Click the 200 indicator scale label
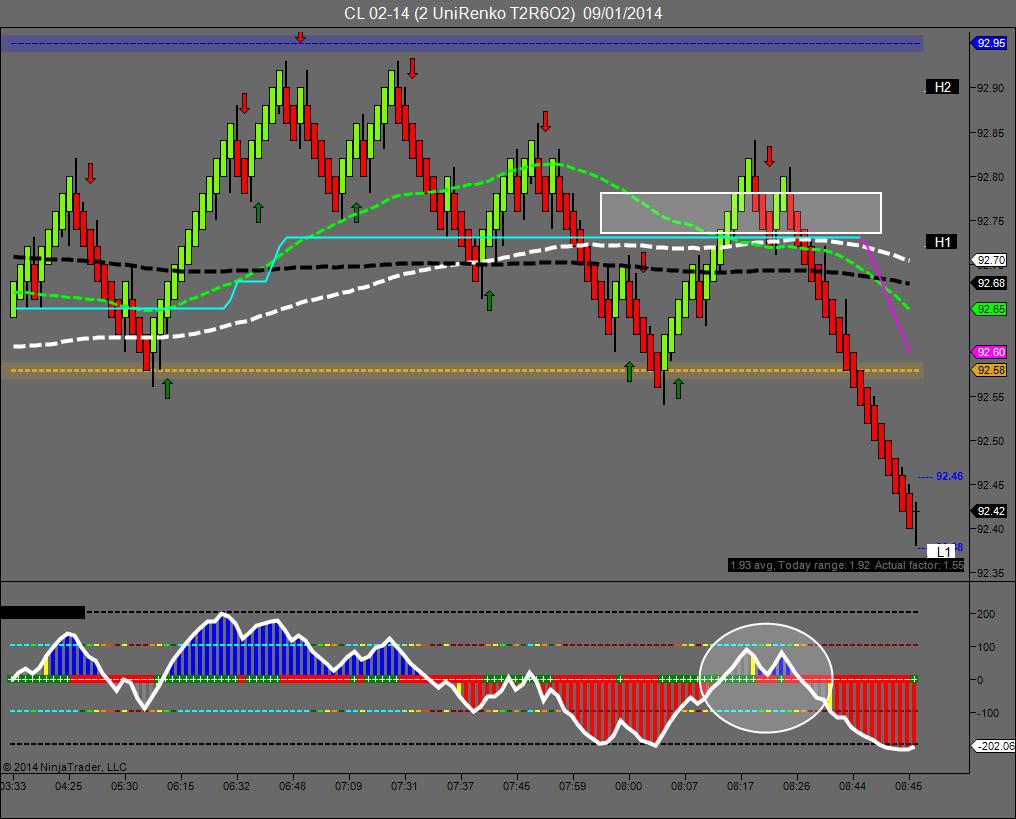This screenshot has width=1016, height=819. pos(986,614)
